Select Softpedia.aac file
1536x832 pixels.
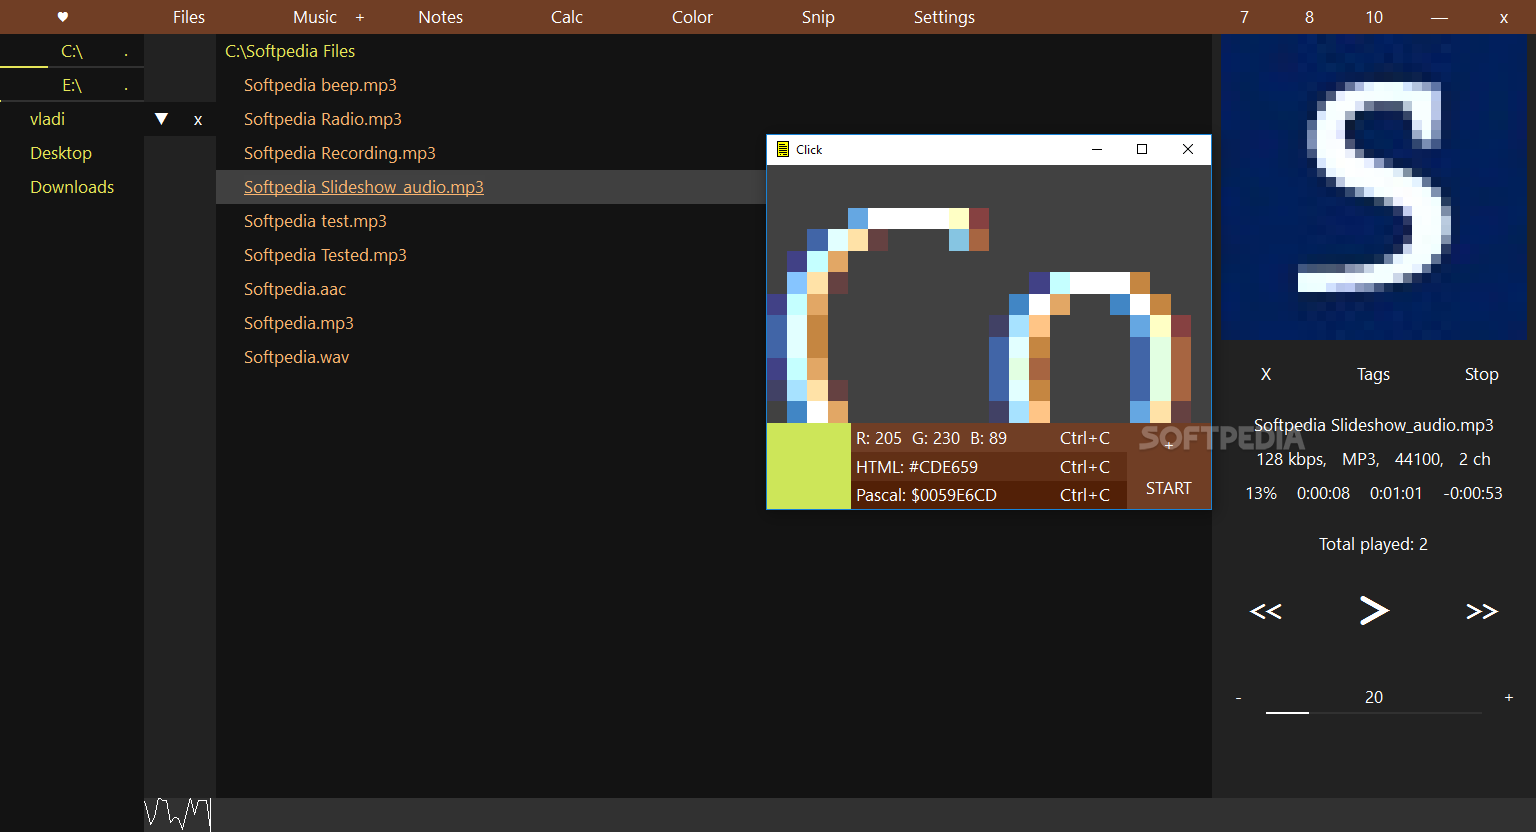pos(295,289)
